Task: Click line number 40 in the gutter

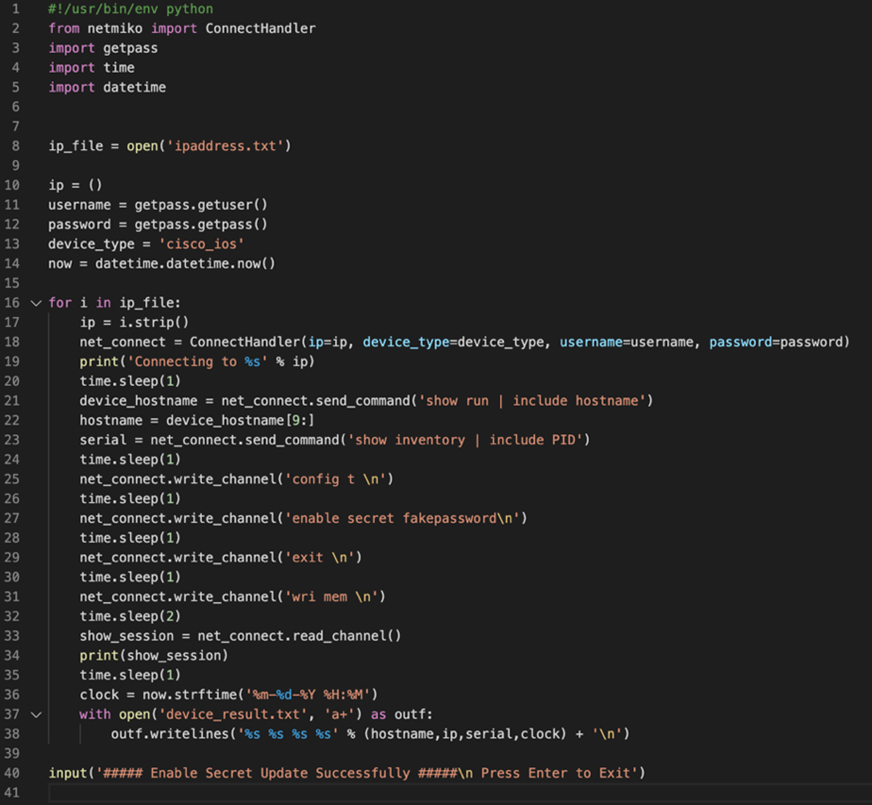Action: tap(13, 773)
